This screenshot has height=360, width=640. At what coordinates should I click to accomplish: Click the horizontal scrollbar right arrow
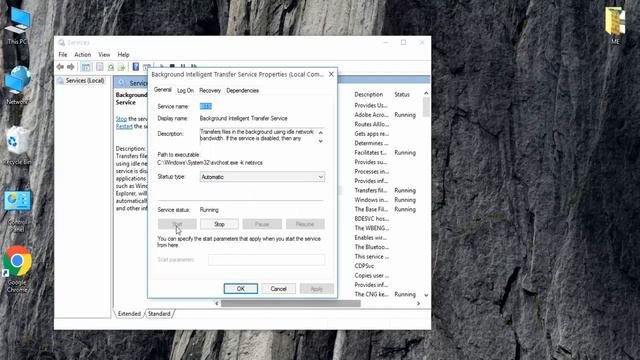coord(418,303)
